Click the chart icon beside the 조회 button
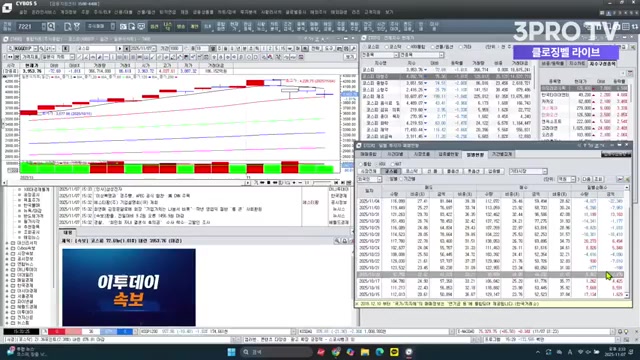This screenshot has height=360, width=640. click(620, 179)
